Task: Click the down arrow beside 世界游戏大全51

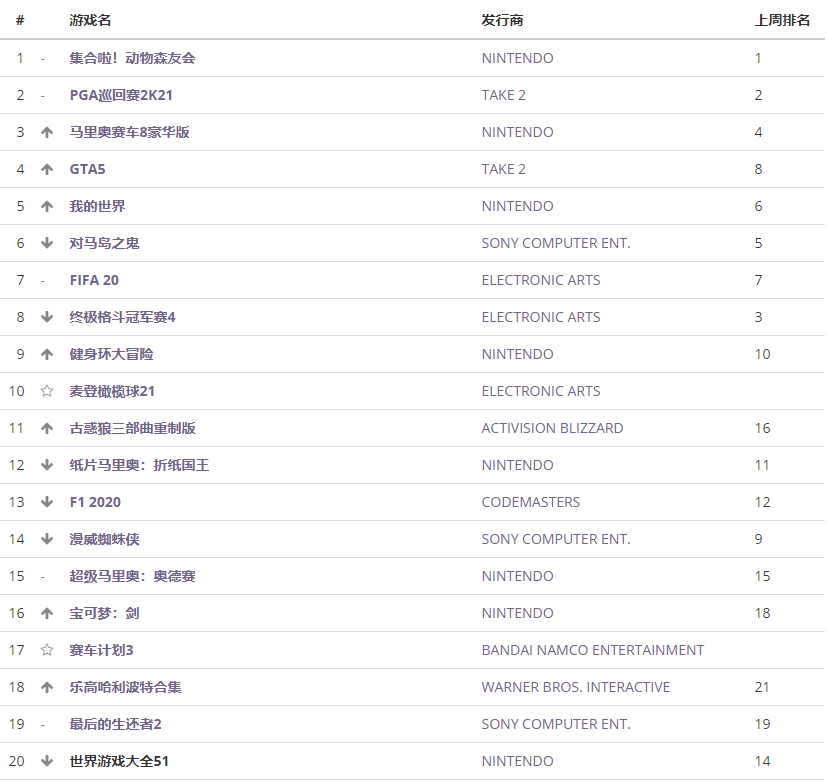Action: point(46,761)
